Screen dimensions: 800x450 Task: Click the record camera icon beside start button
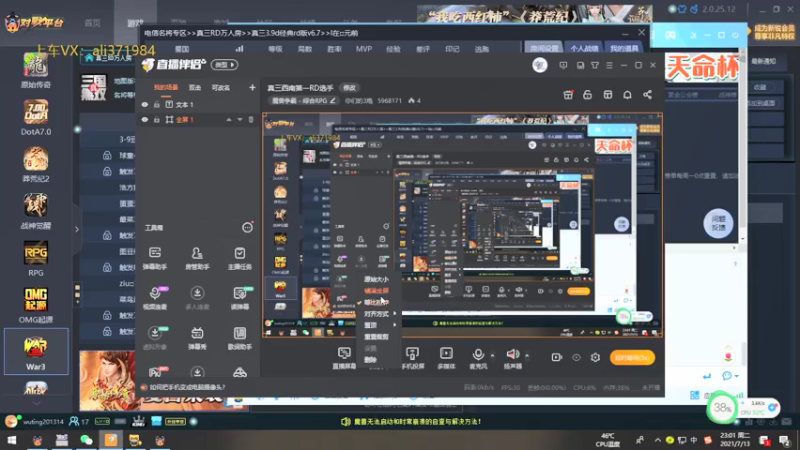point(557,357)
